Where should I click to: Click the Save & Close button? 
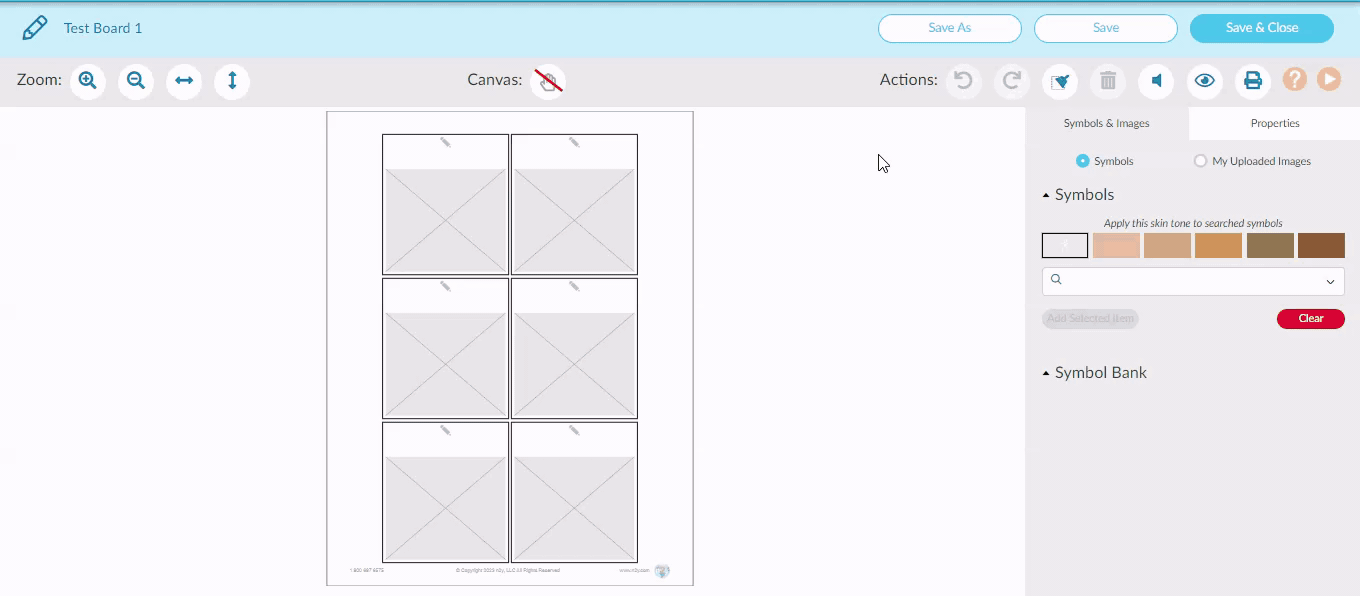[1262, 28]
